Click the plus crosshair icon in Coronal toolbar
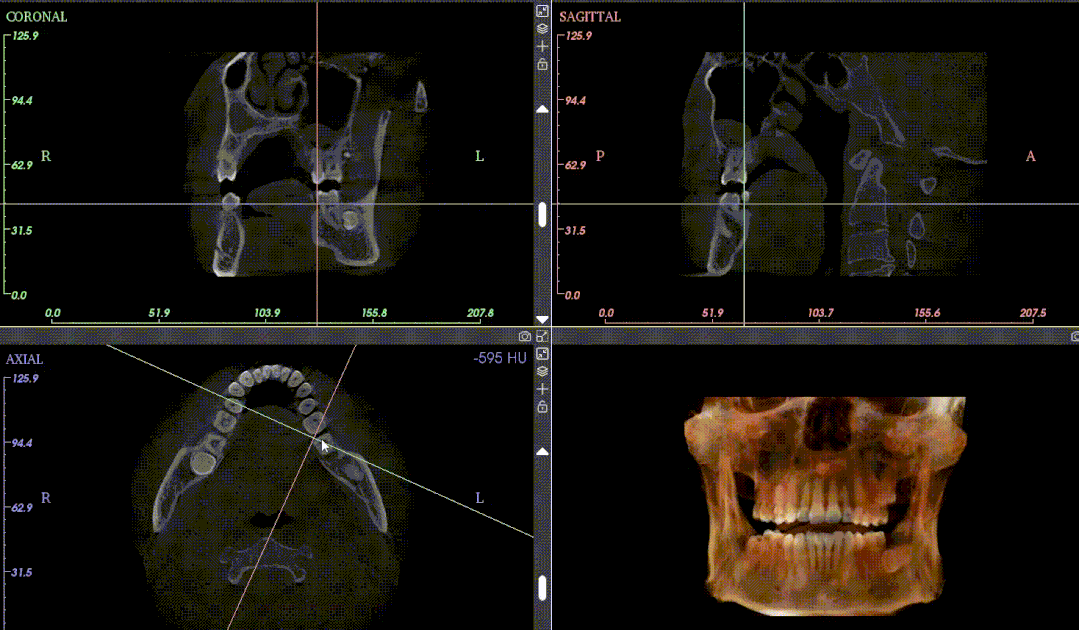 pyautogui.click(x=542, y=46)
